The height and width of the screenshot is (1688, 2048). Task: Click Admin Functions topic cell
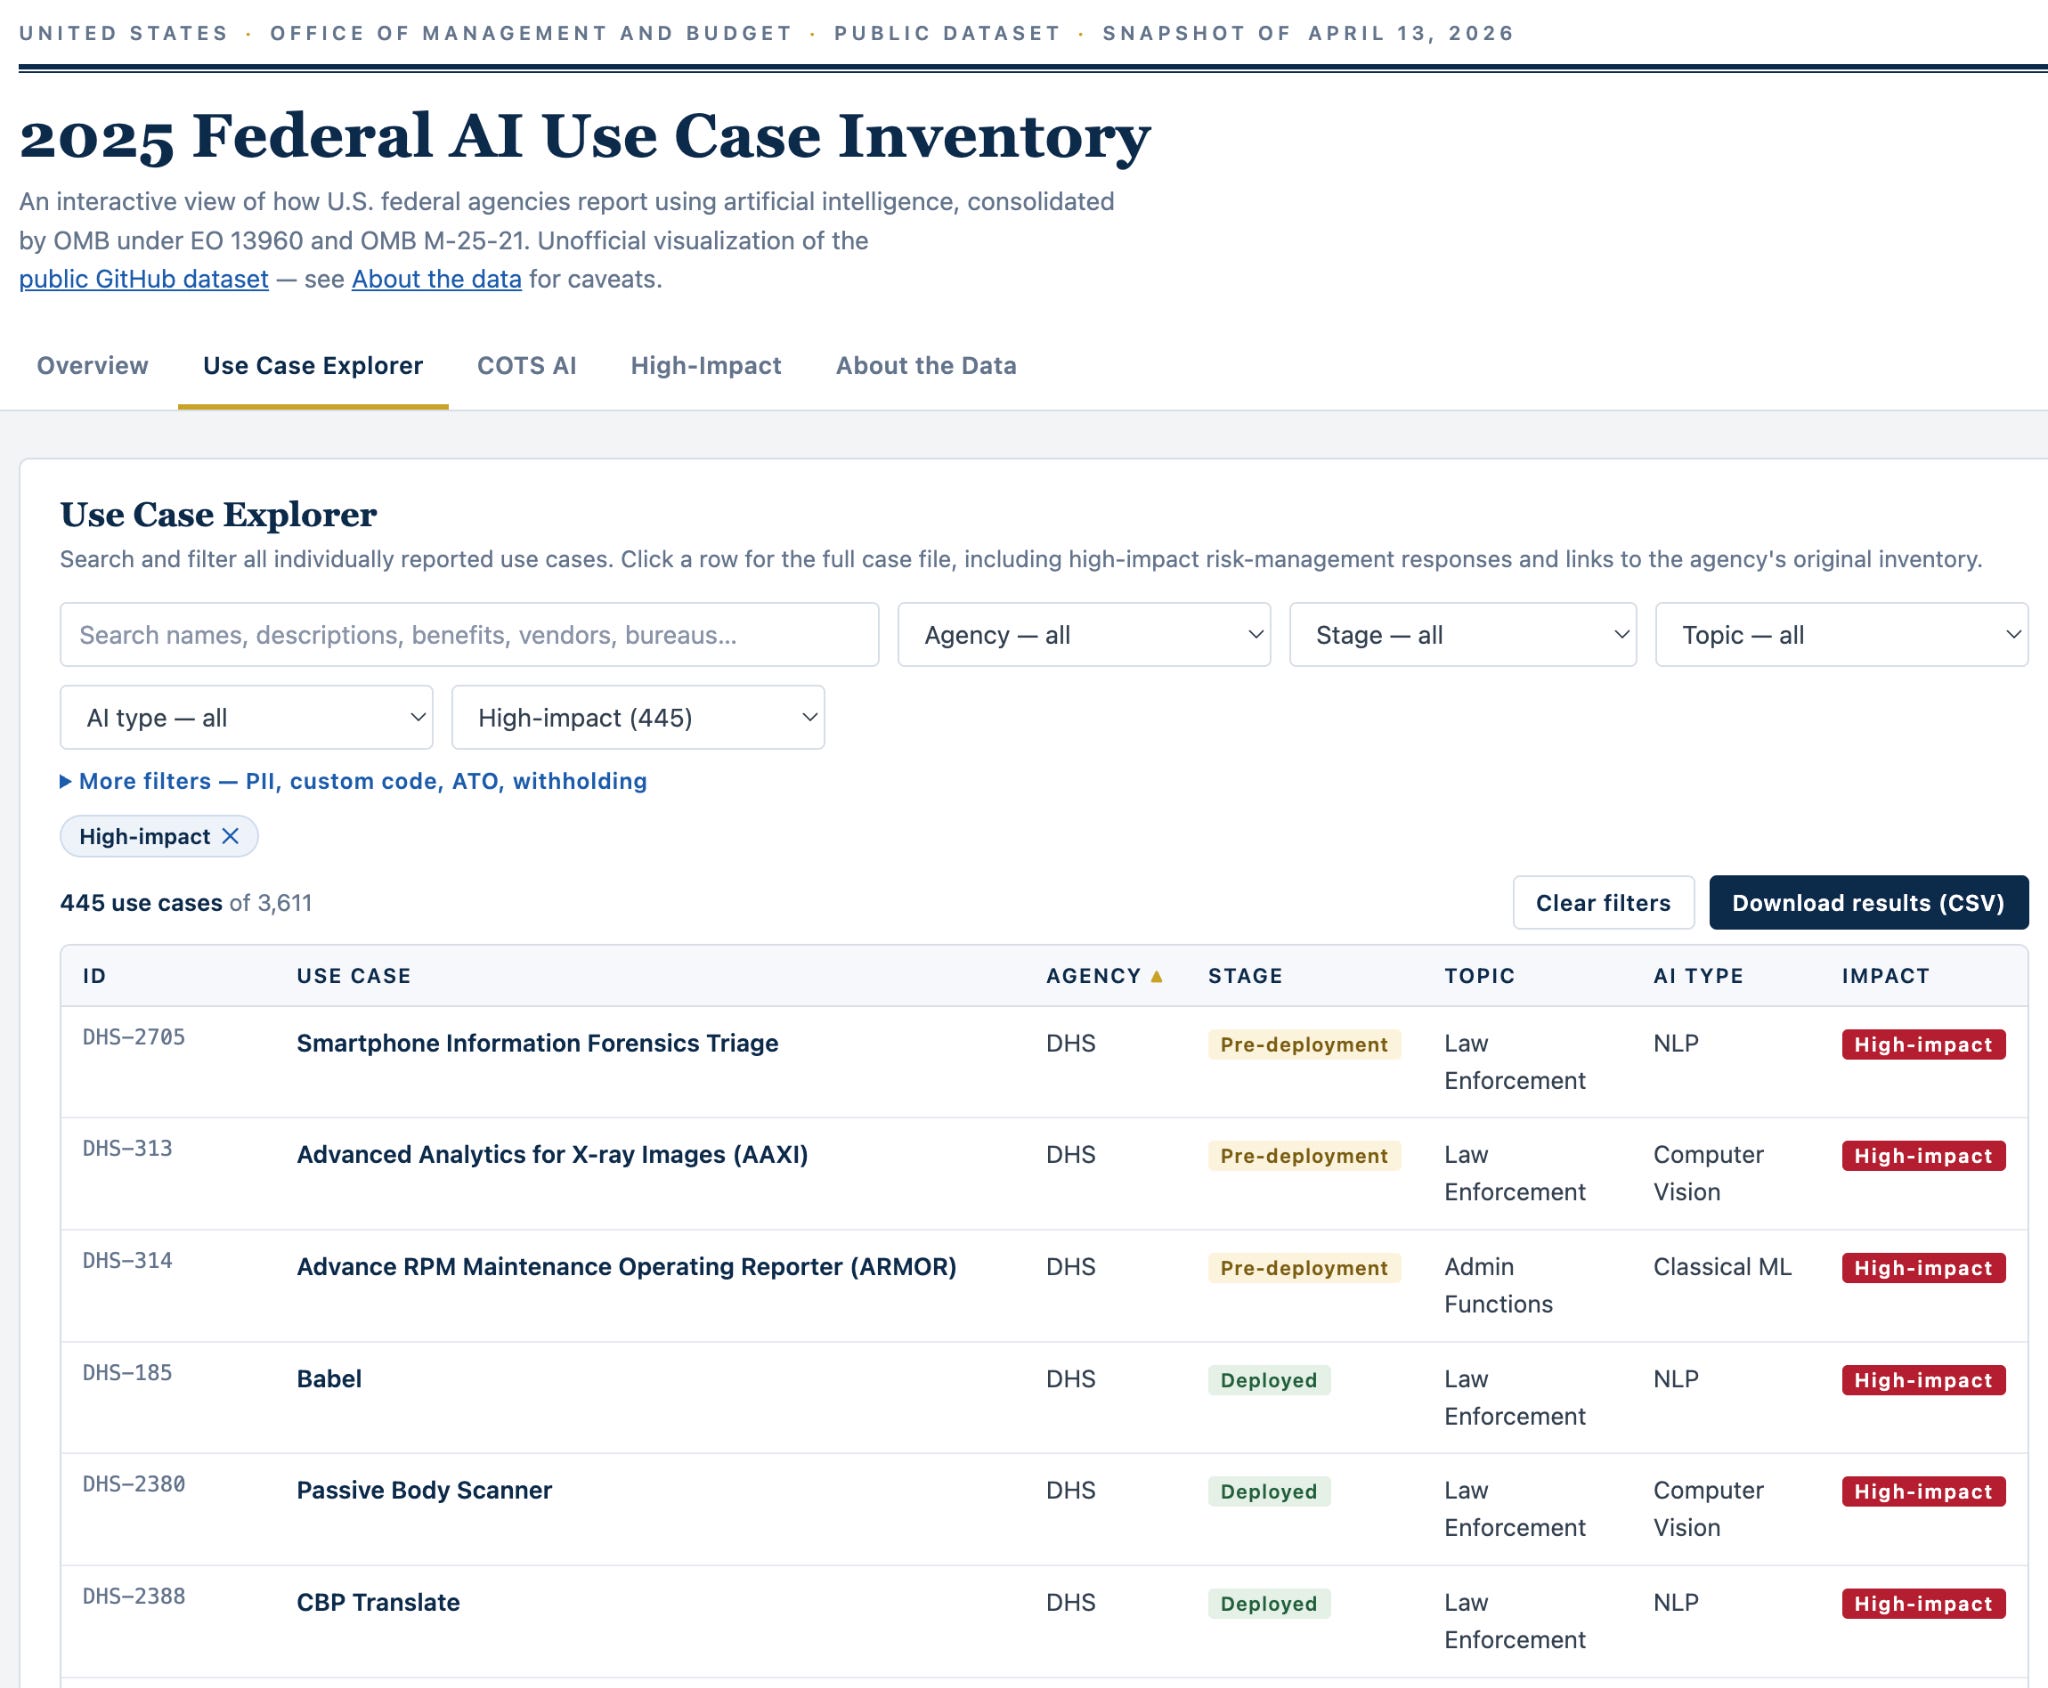(x=1498, y=1285)
